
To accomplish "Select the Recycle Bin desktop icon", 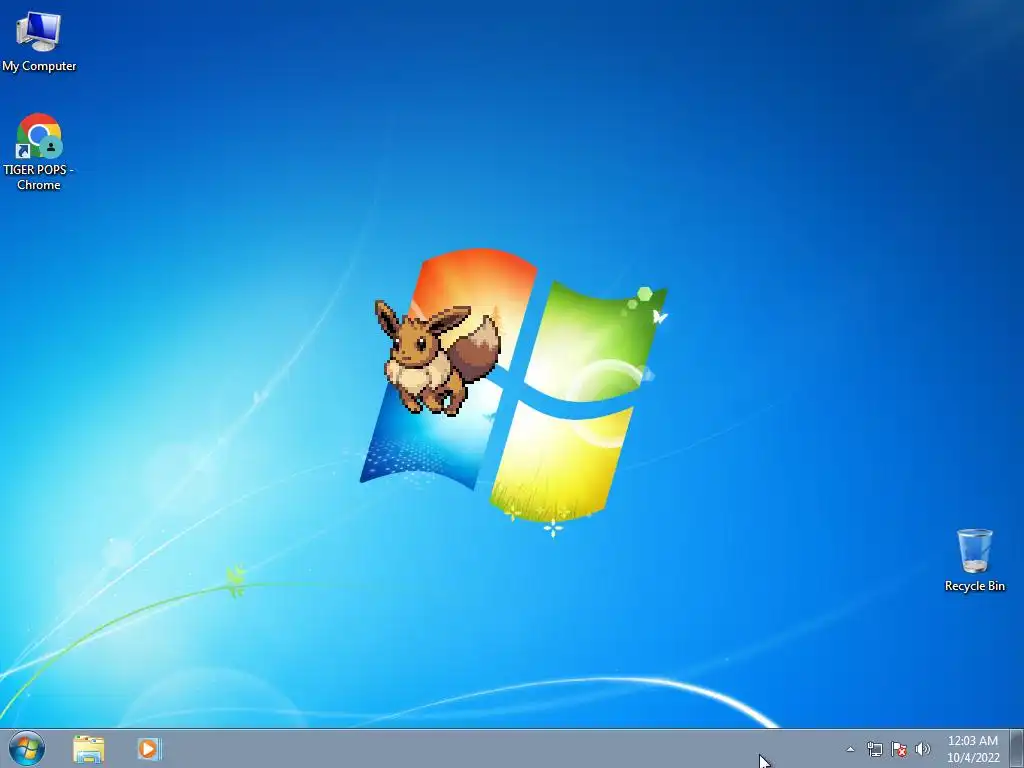I will [x=974, y=560].
